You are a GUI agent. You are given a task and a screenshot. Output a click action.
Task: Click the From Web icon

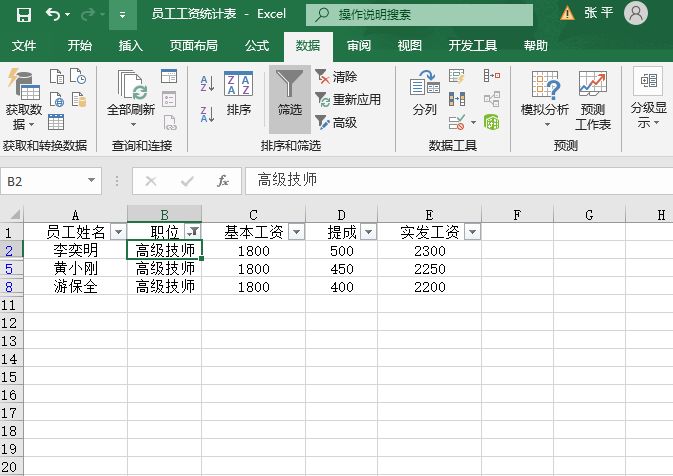click(x=57, y=100)
